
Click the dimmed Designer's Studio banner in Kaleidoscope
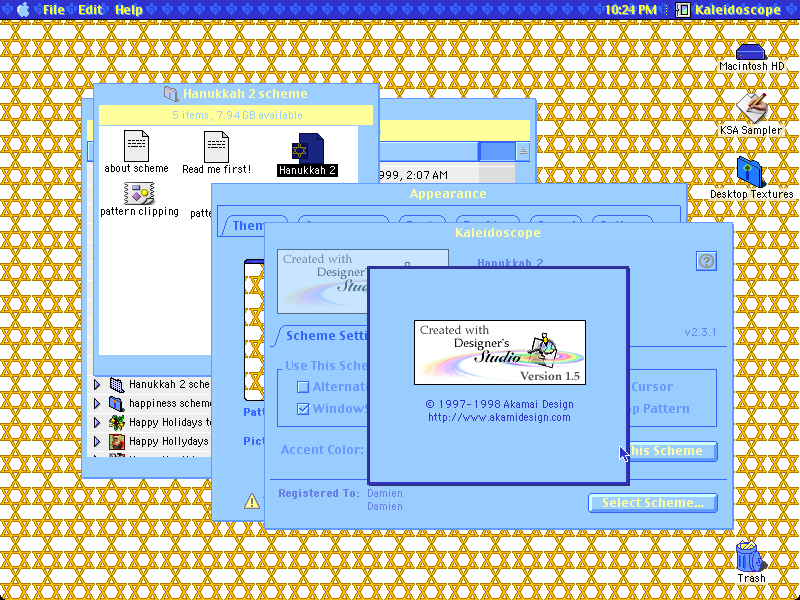(322, 281)
